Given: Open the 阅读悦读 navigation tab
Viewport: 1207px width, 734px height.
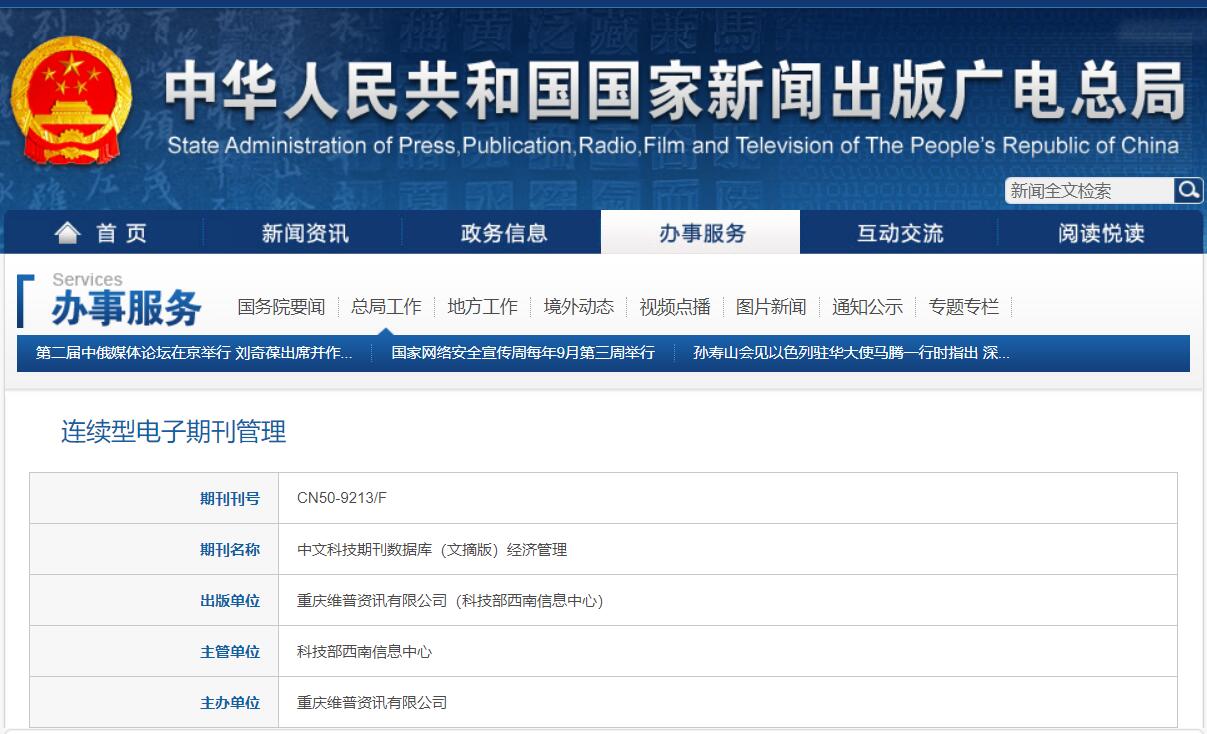Looking at the screenshot, I should [1101, 233].
